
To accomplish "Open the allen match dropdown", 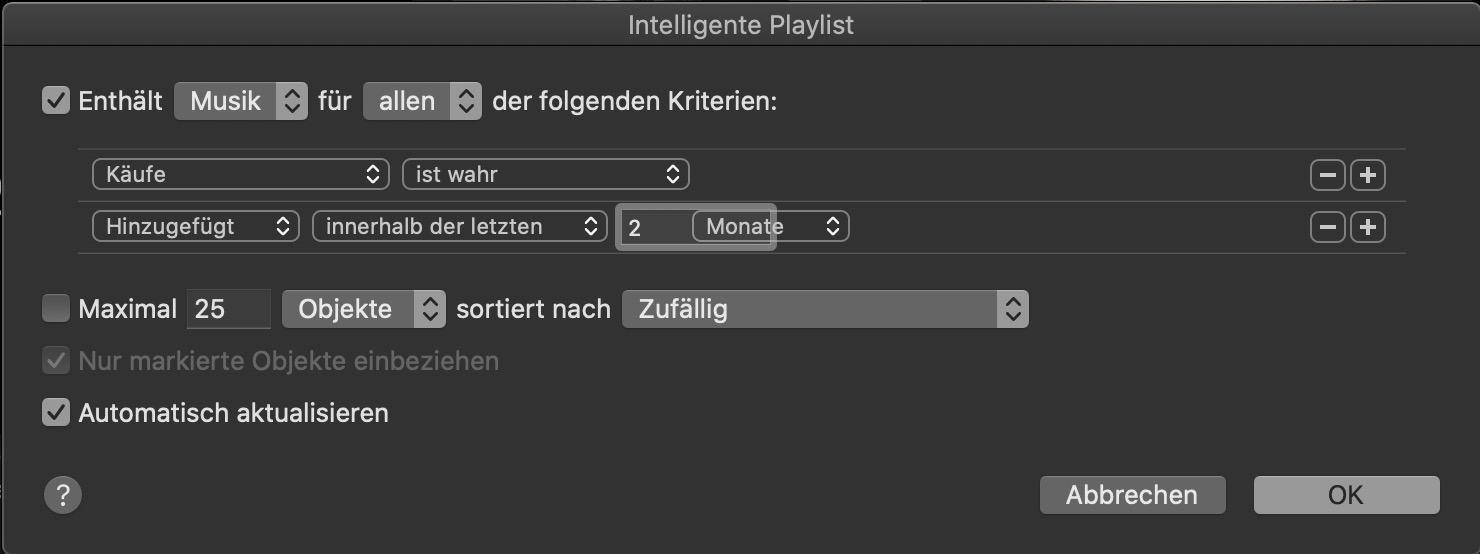I will [x=421, y=101].
